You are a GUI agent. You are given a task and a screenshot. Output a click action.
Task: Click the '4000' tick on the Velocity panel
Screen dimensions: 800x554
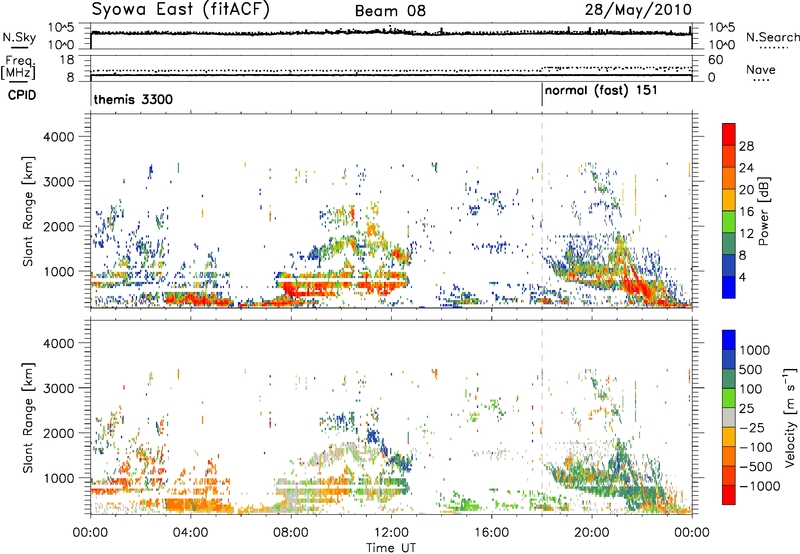pos(58,343)
